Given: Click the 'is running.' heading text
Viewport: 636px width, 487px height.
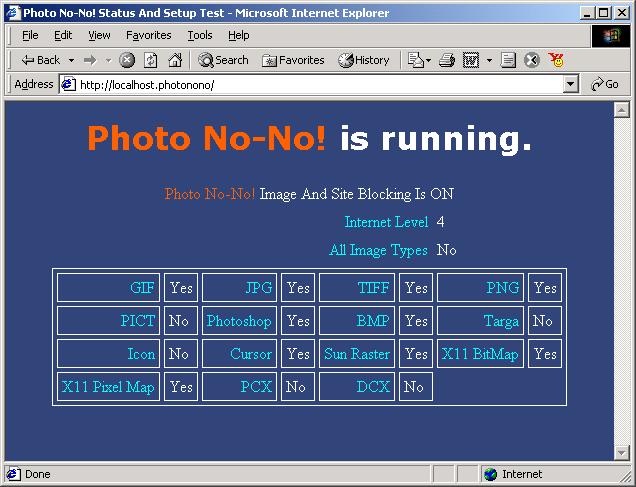Looking at the screenshot, I should 436,139.
